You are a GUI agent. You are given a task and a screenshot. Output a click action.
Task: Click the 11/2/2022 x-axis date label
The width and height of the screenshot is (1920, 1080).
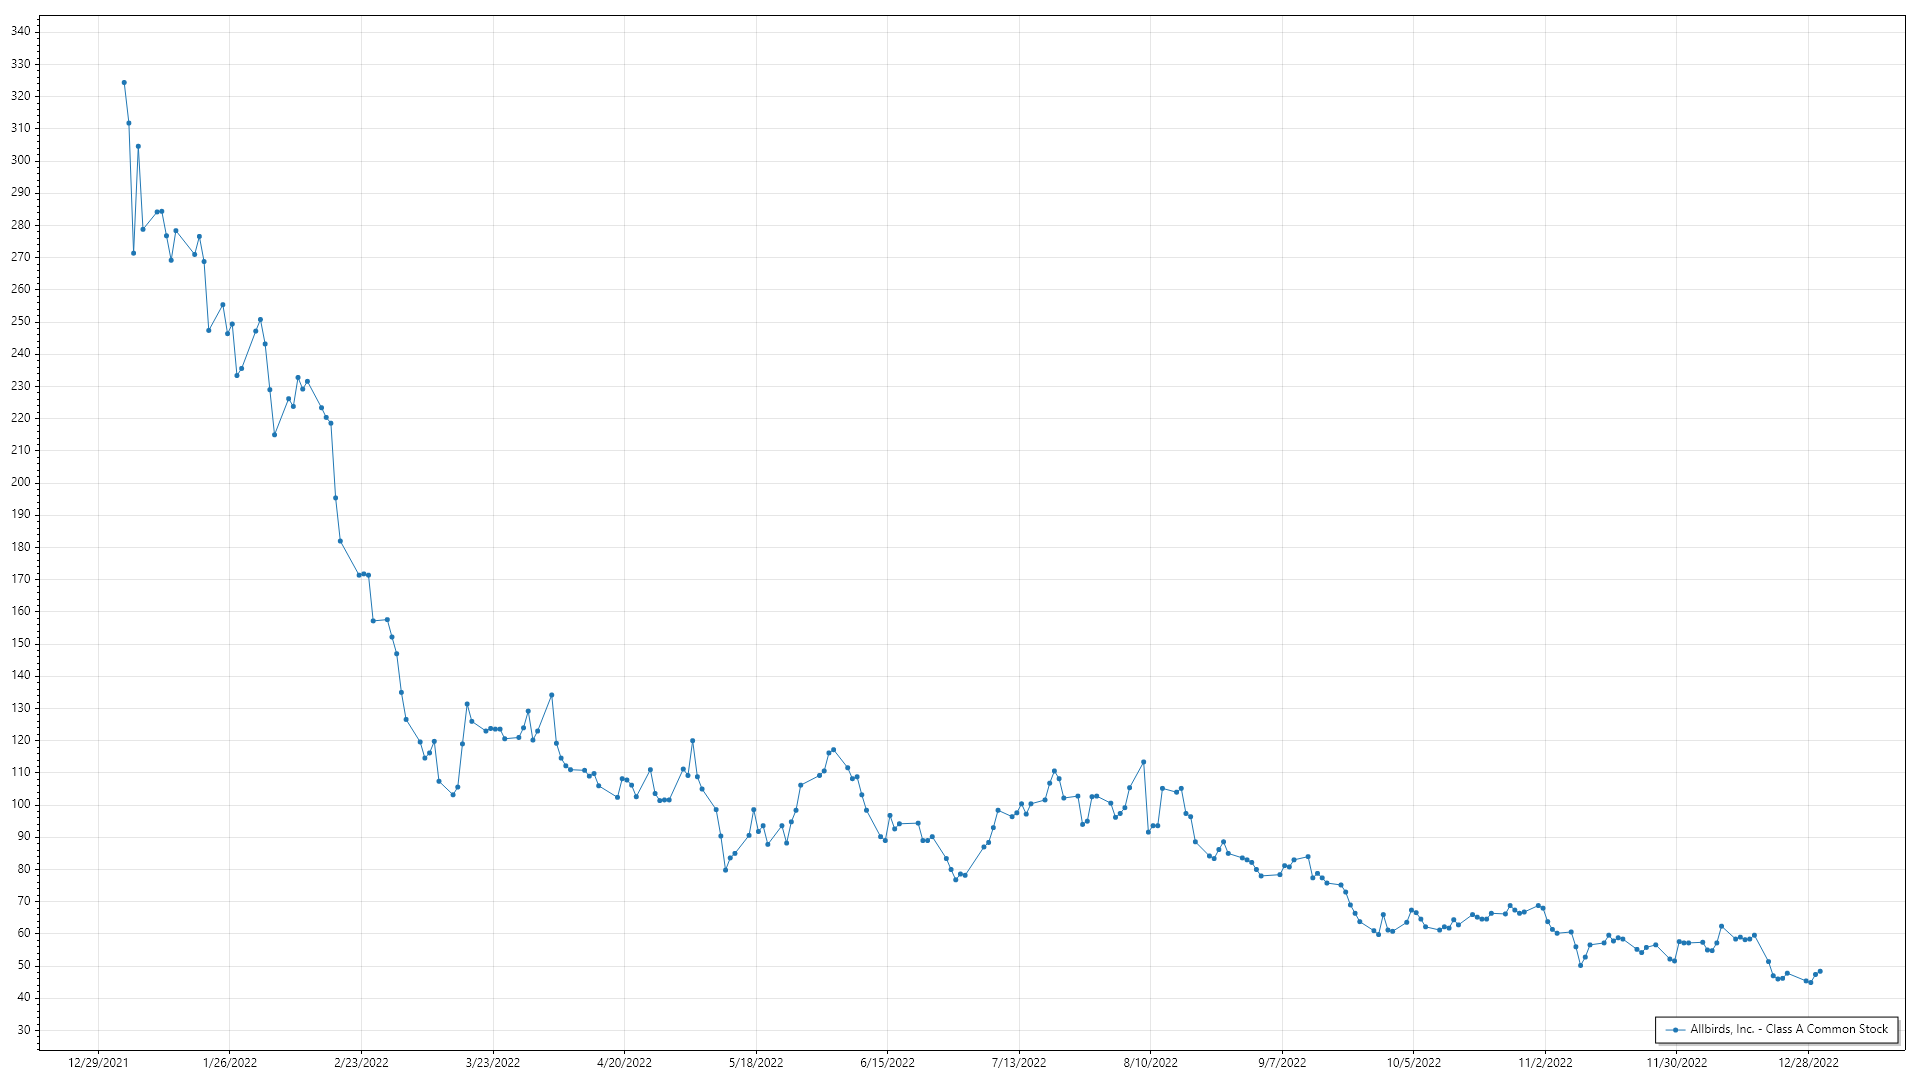click(x=1545, y=1062)
